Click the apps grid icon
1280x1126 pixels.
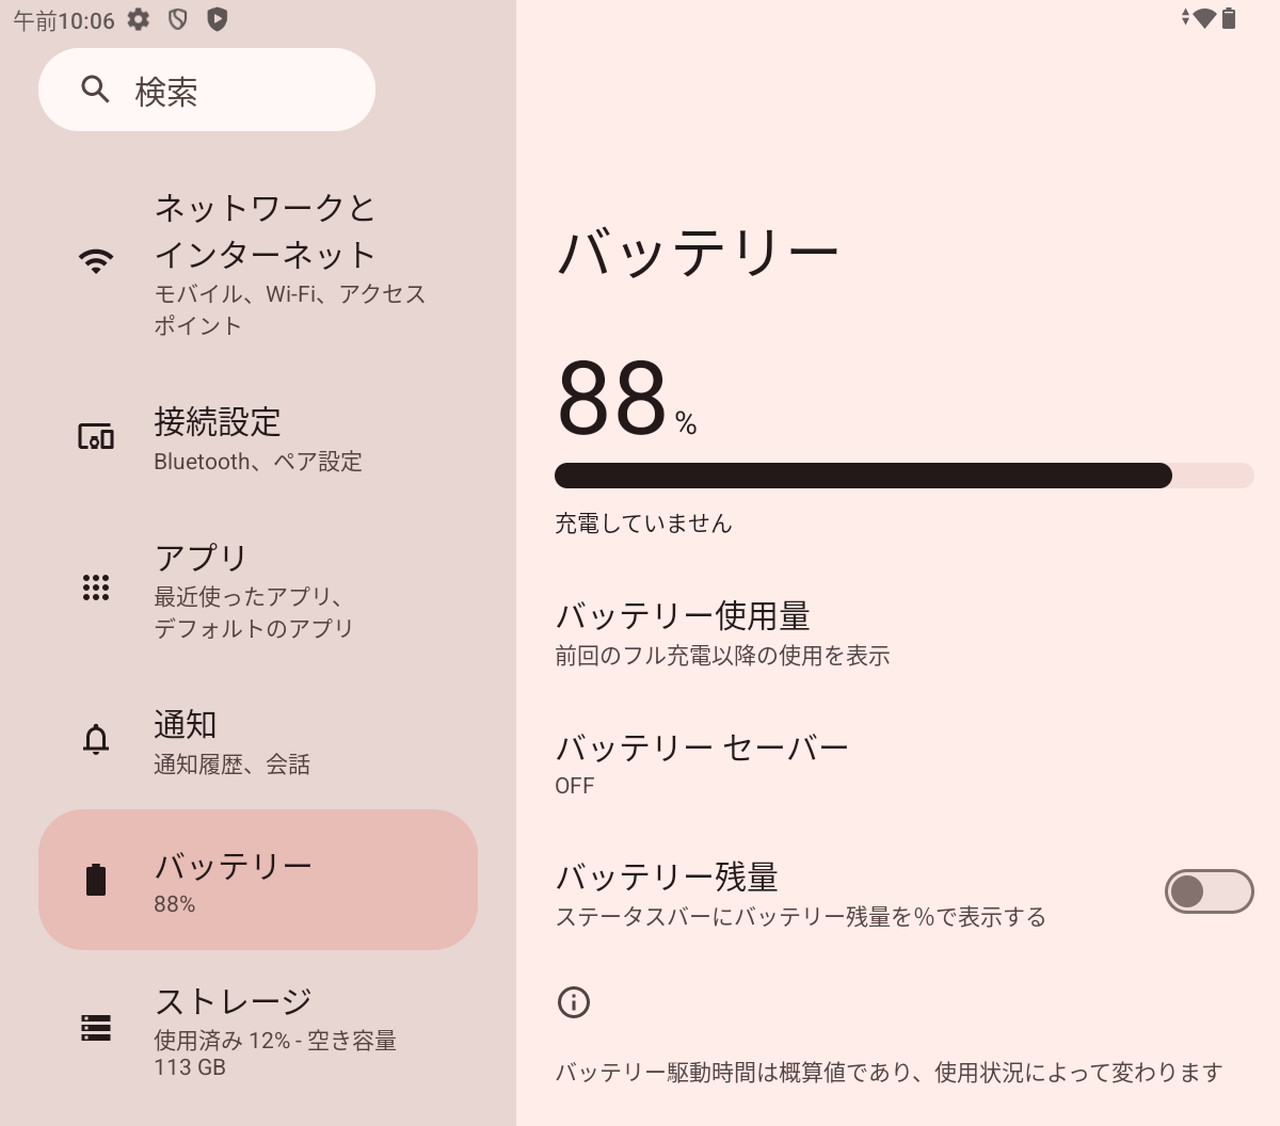pyautogui.click(x=96, y=588)
